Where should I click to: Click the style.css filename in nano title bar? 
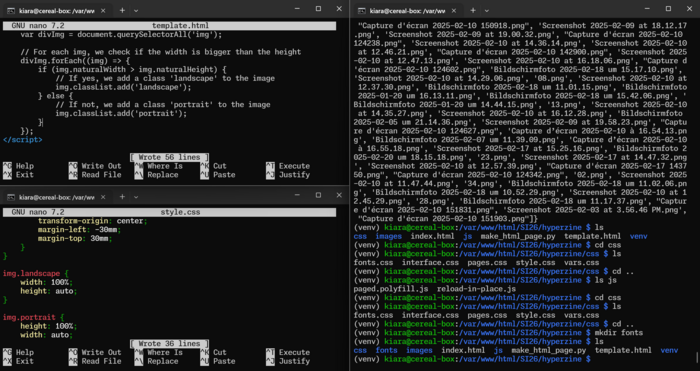tap(180, 213)
